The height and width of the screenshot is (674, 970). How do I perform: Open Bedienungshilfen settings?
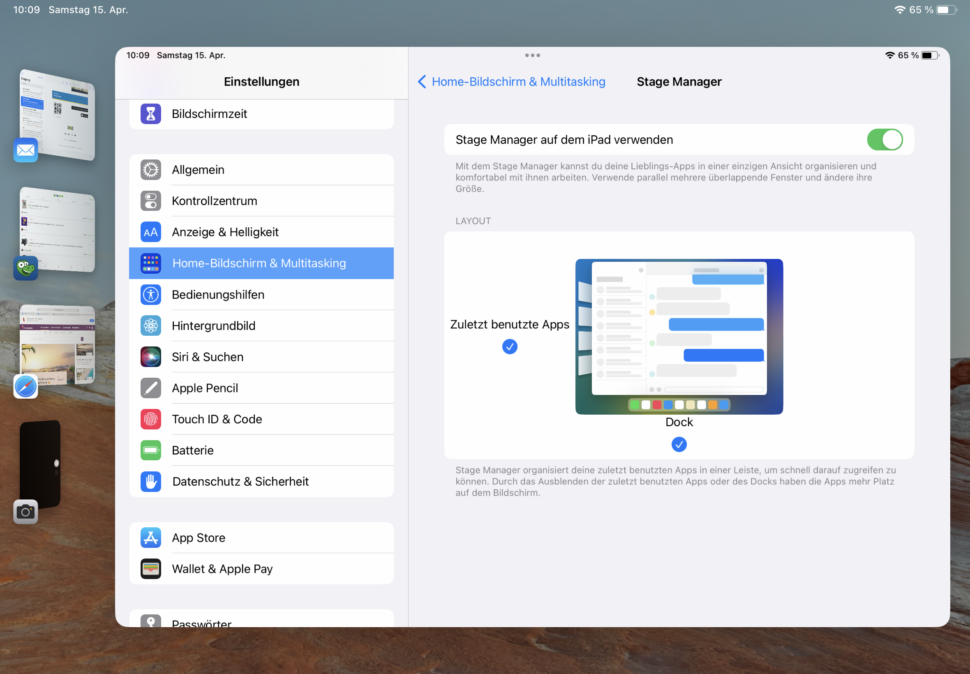tap(261, 294)
